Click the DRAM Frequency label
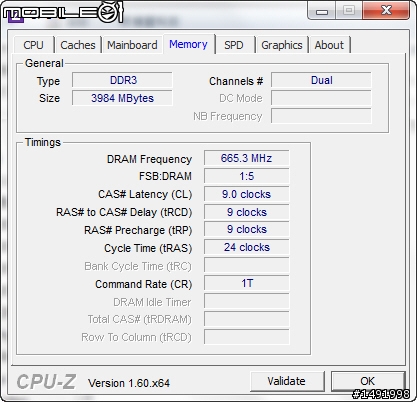Viewport: 417px width, 402px height. [149, 159]
